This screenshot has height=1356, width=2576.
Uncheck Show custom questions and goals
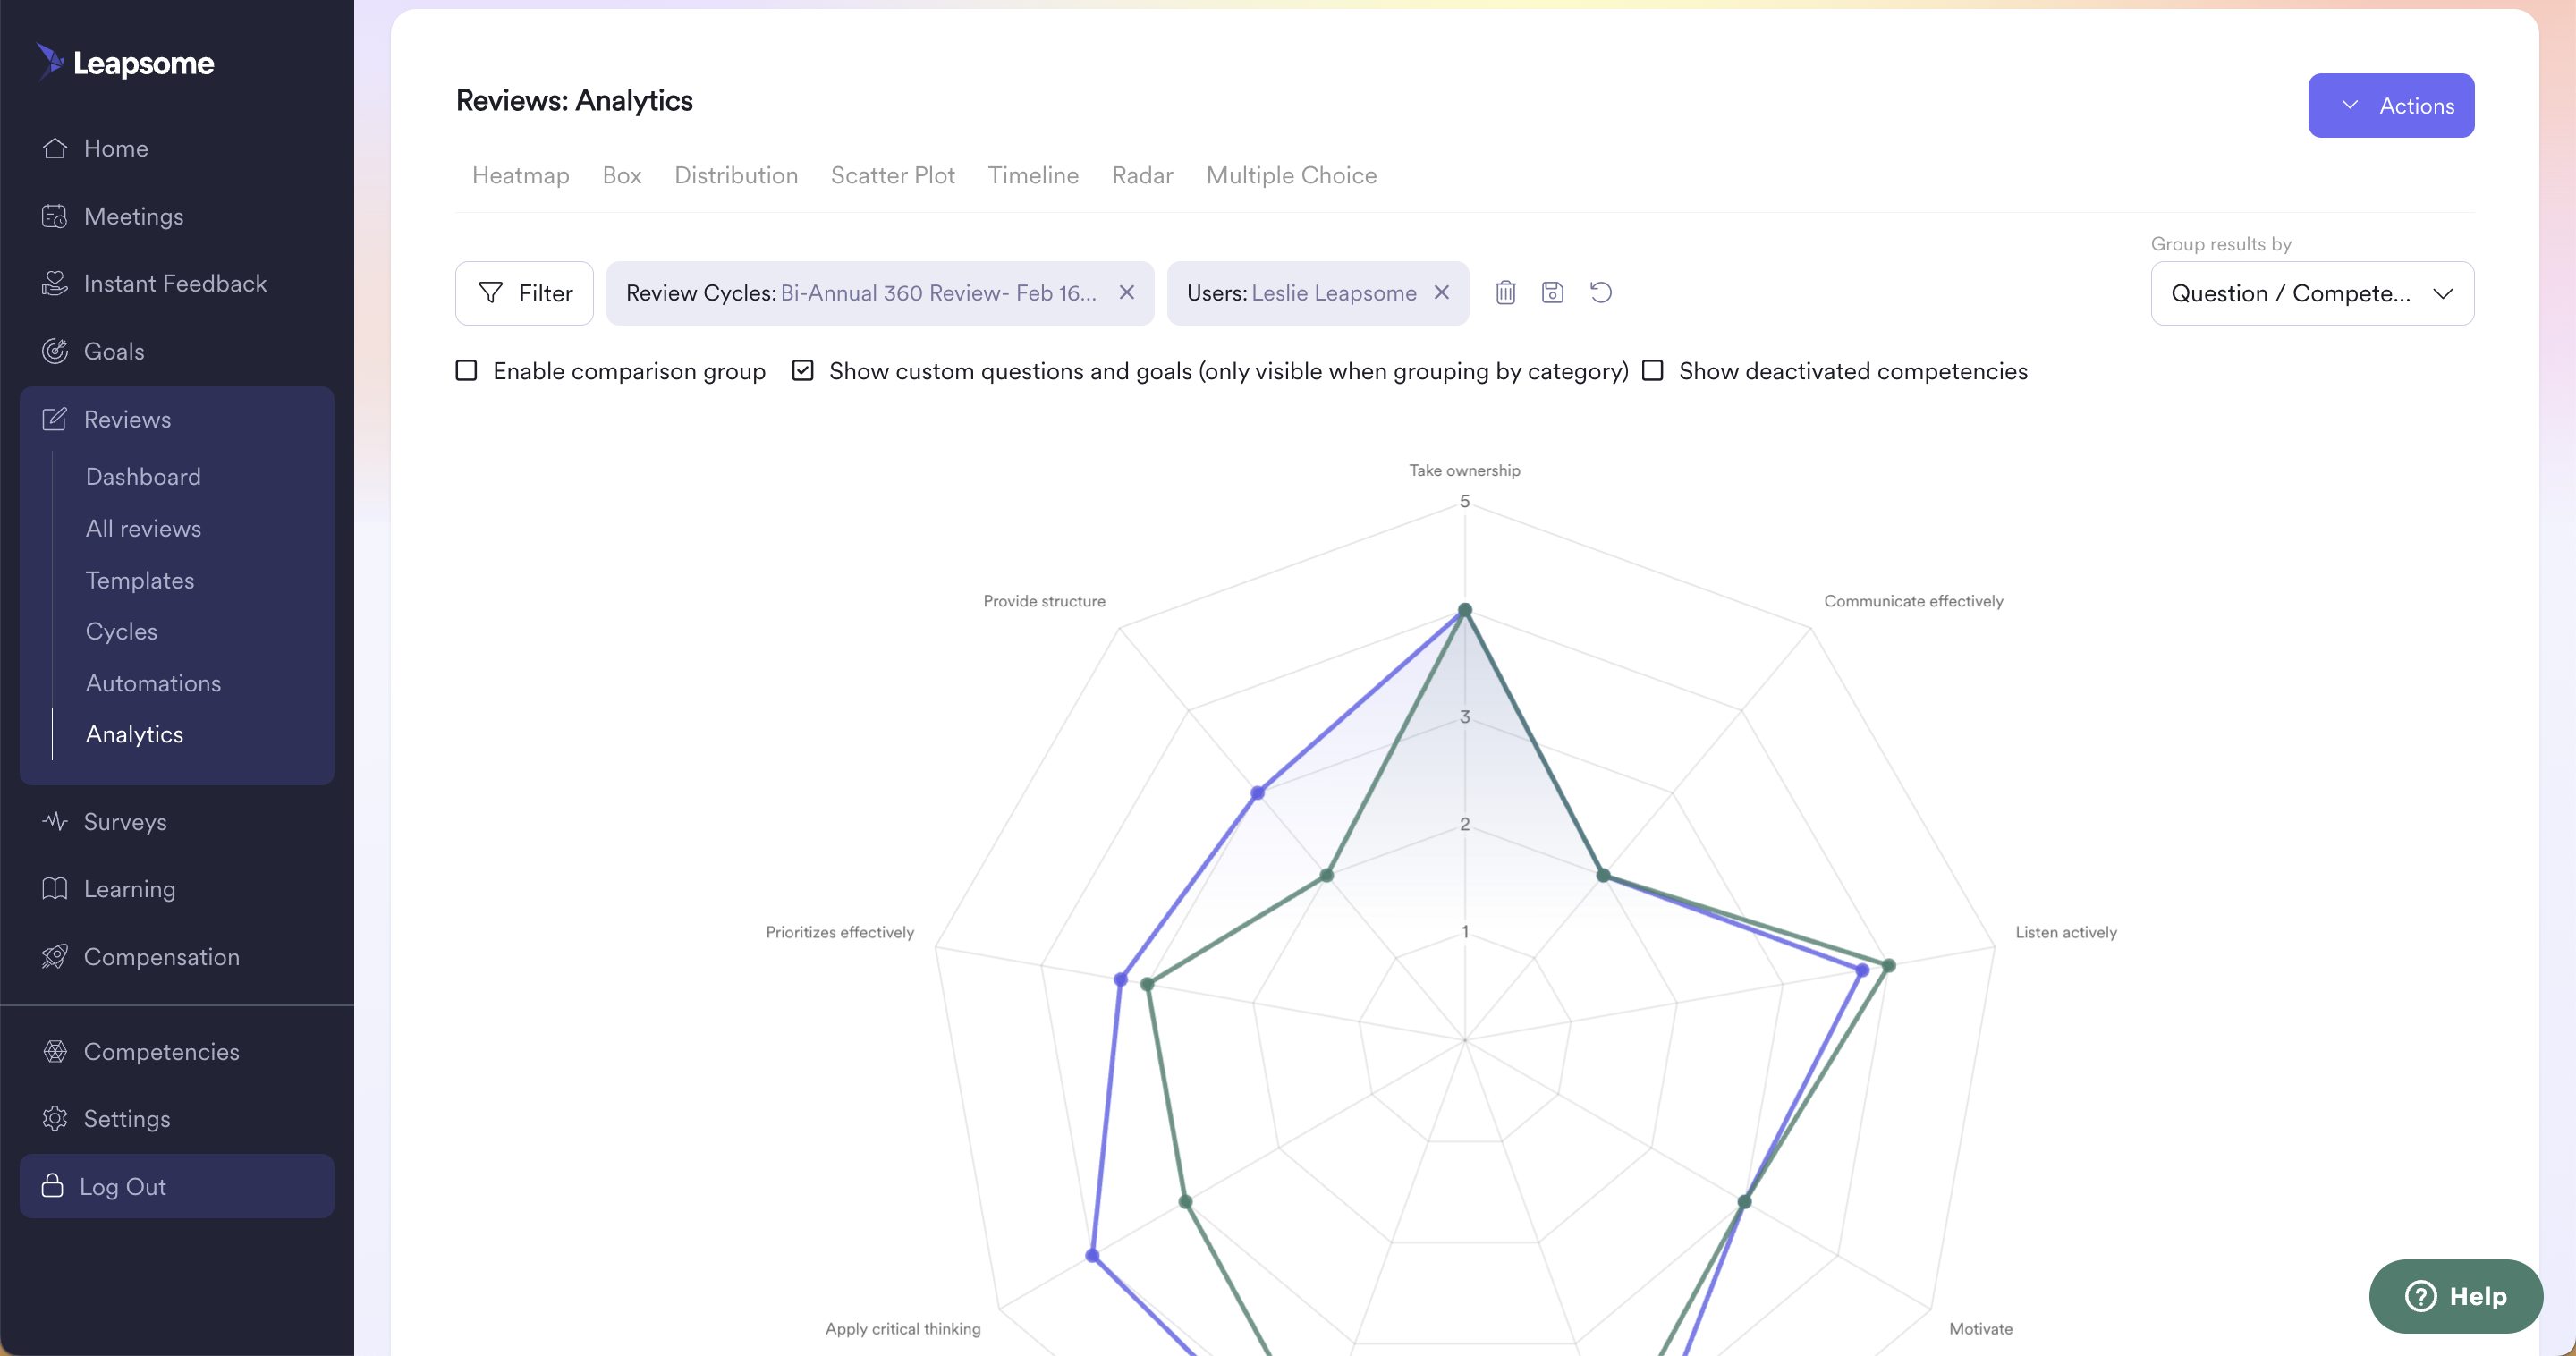(802, 370)
